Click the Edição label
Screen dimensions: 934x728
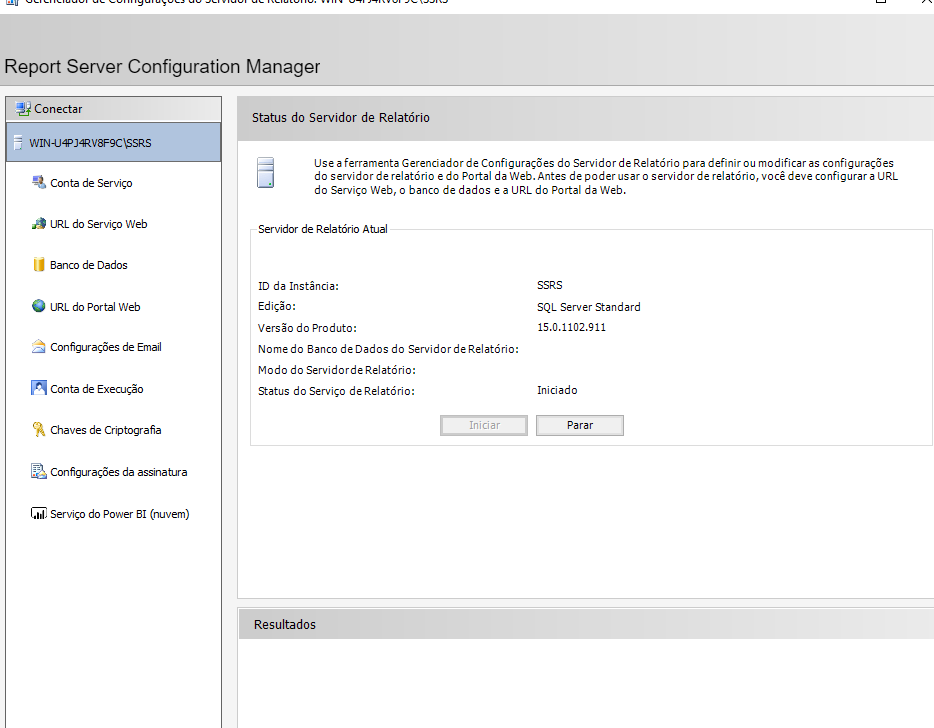tap(277, 306)
